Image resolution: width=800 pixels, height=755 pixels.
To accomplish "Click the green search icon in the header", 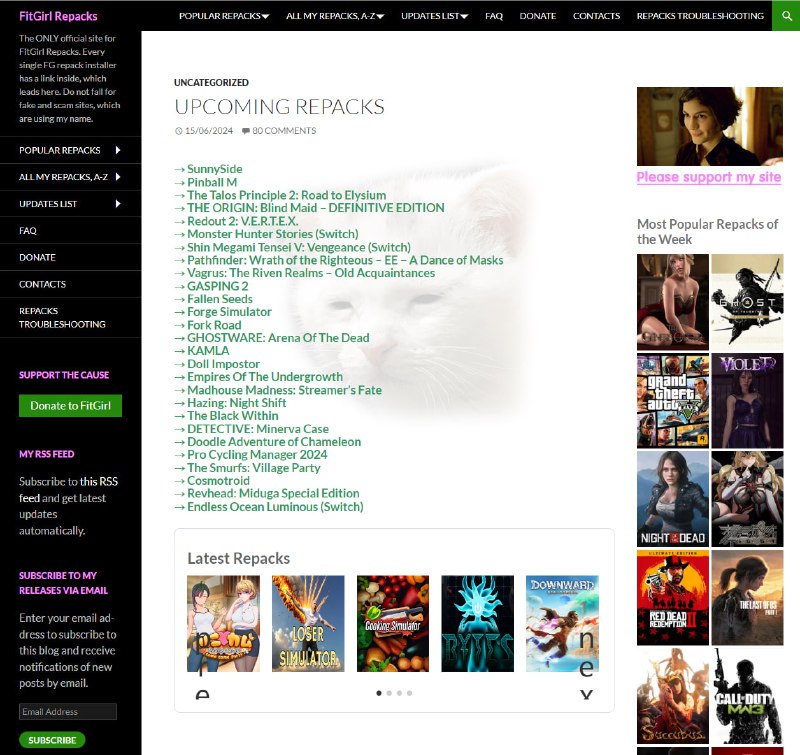I will coord(786,15).
